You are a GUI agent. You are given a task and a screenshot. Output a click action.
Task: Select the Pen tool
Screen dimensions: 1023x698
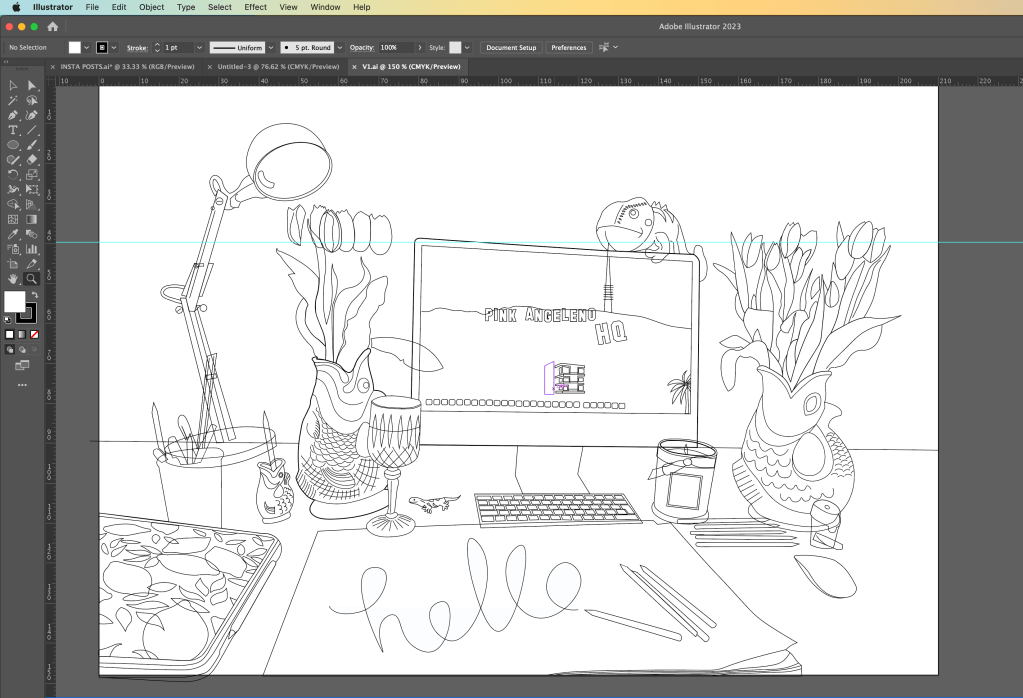click(13, 115)
